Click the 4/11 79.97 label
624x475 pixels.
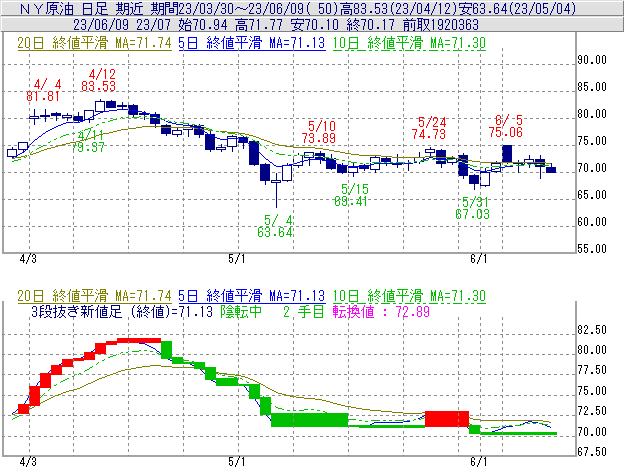coord(88,141)
